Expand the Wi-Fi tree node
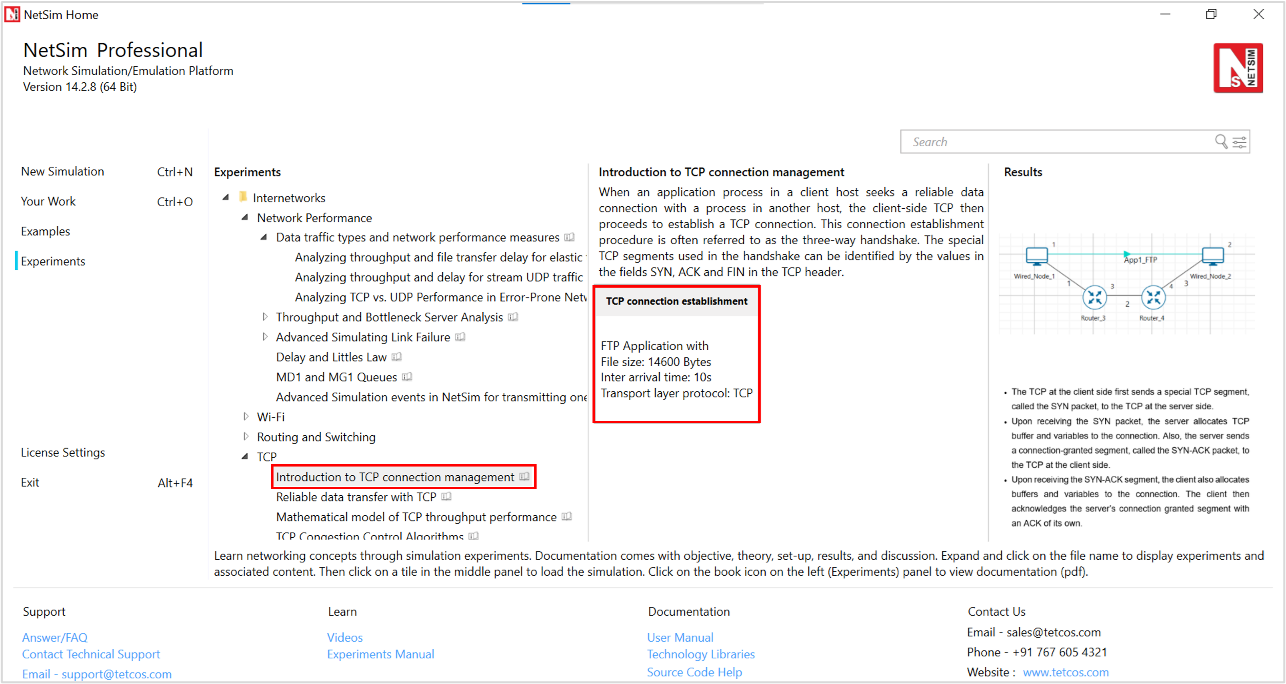Screen dimensions: 1286x684 click(x=246, y=417)
